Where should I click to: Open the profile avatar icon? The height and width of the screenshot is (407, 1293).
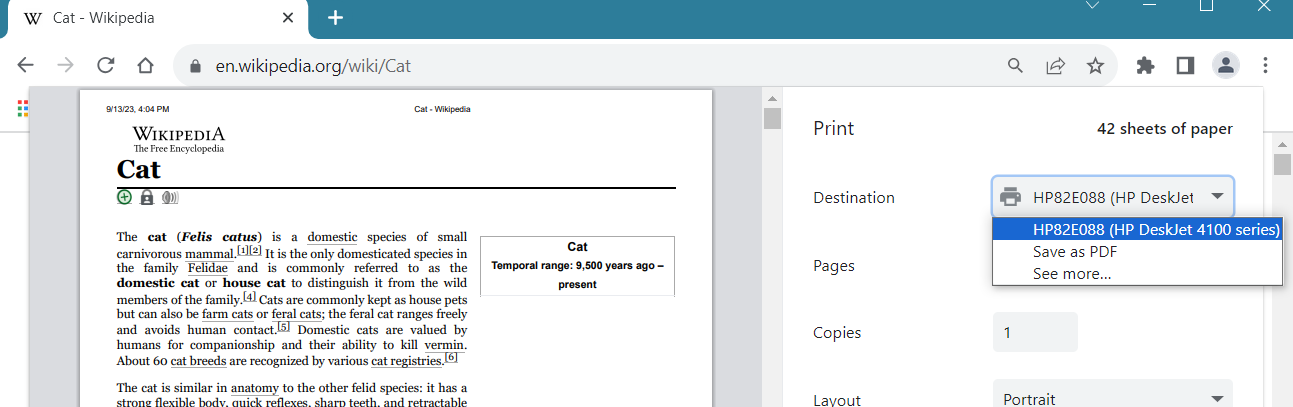(x=1226, y=66)
